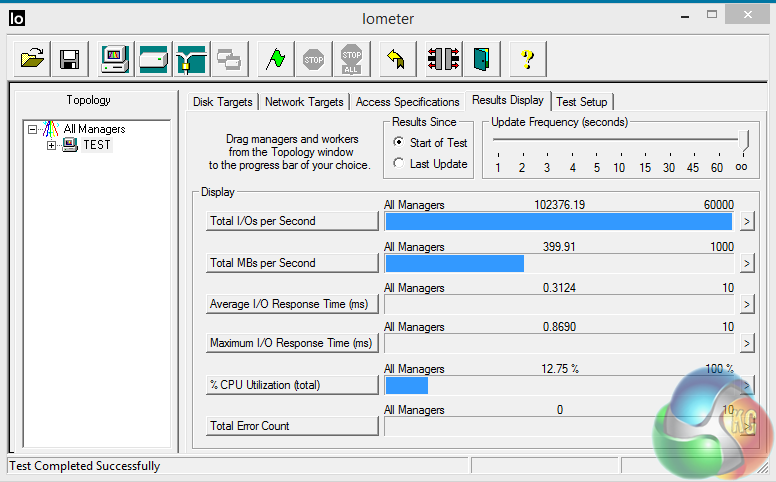Click the 102376.19 IOPS value
776x482 pixels.
[559, 205]
